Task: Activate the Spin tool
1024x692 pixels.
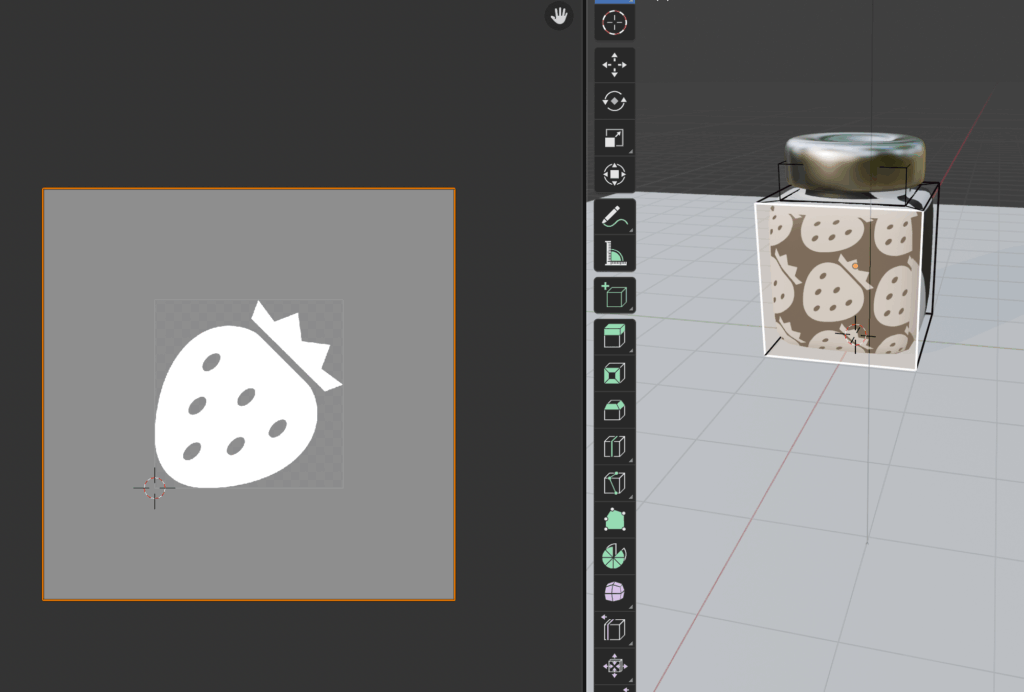Action: tap(614, 556)
